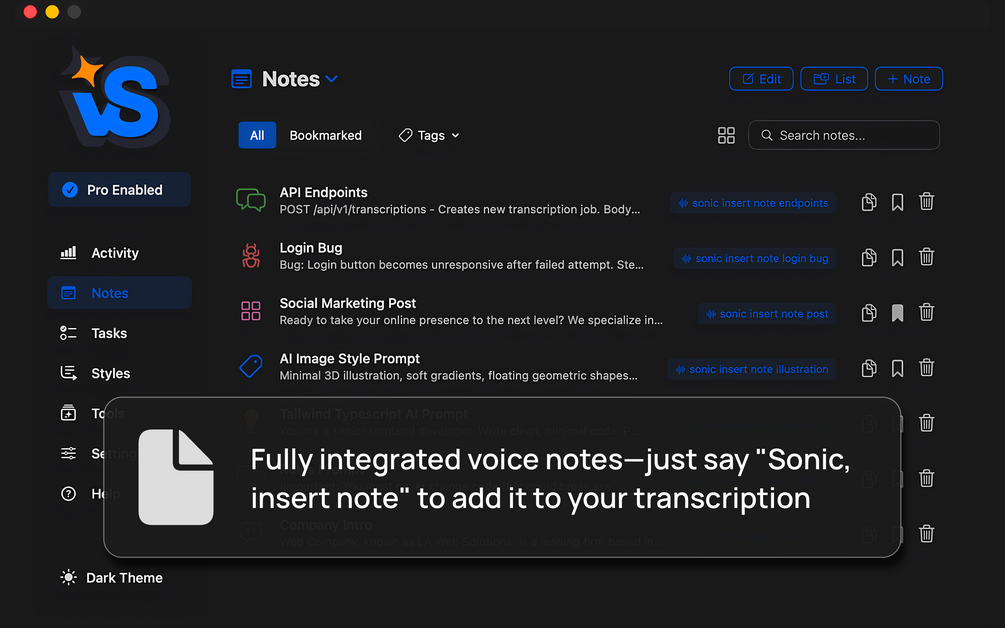
Task: Copy the AI Image Style Prompt note
Action: point(868,368)
